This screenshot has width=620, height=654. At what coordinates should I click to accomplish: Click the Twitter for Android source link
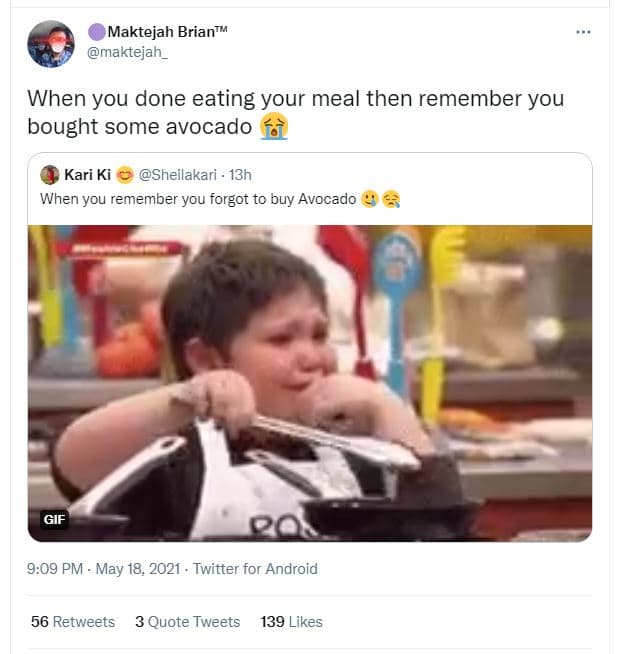click(255, 569)
